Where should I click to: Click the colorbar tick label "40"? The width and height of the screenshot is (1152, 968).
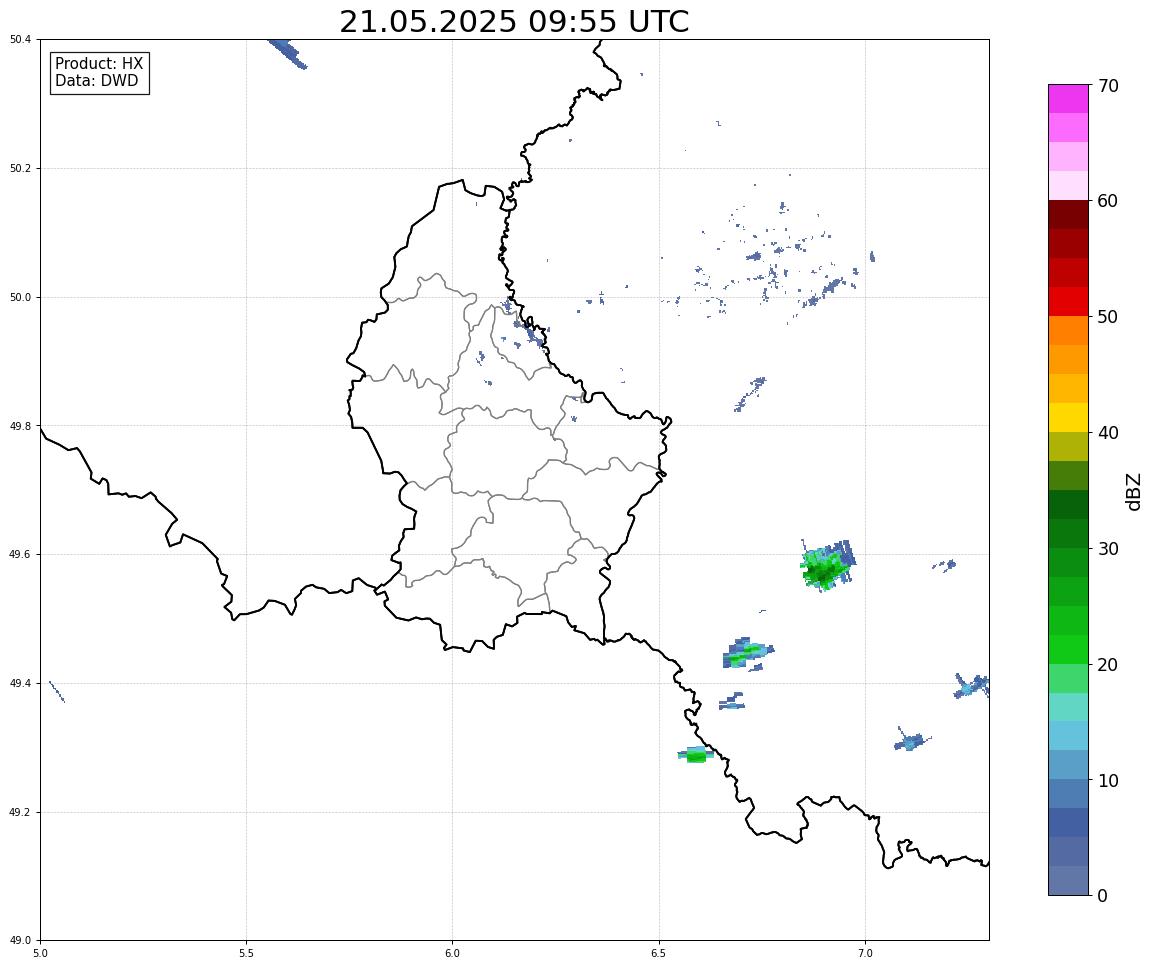(x=1108, y=433)
